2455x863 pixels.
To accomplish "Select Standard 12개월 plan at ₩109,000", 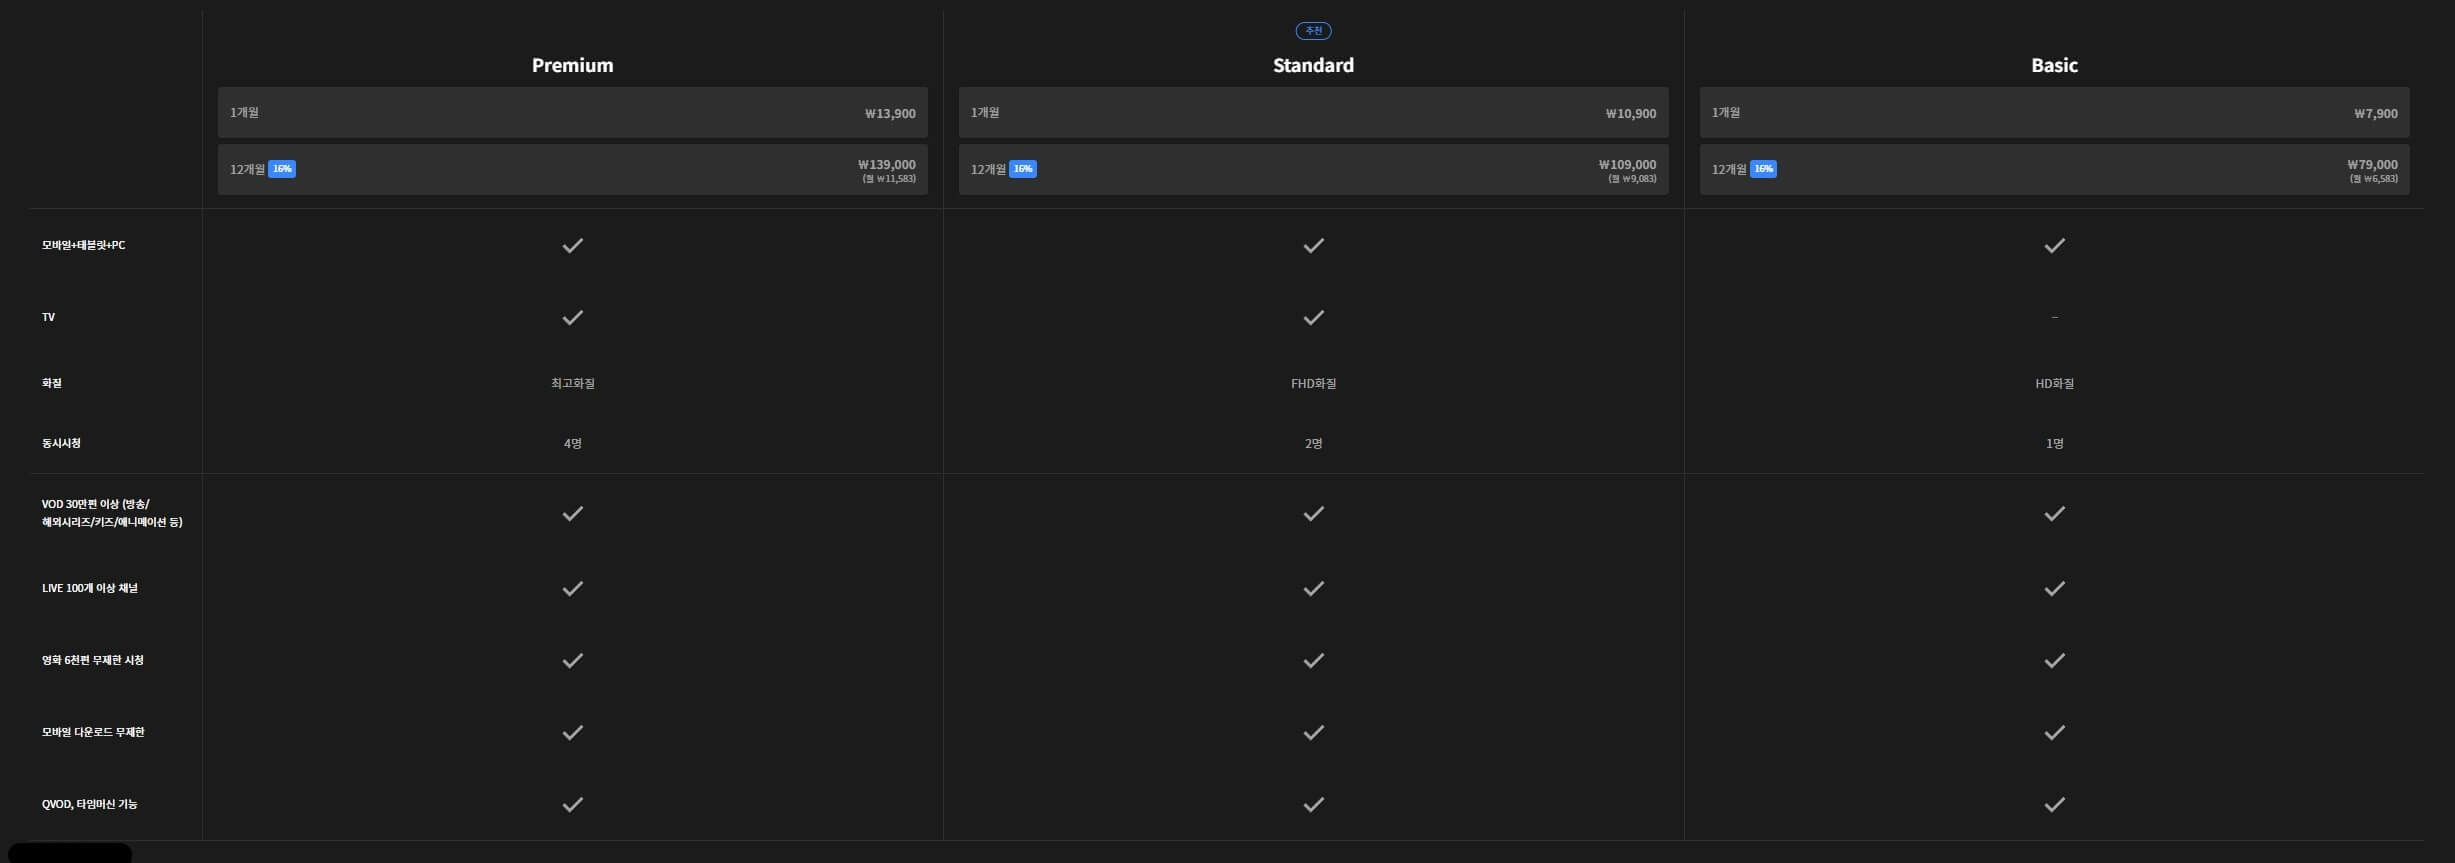I will coord(1313,169).
